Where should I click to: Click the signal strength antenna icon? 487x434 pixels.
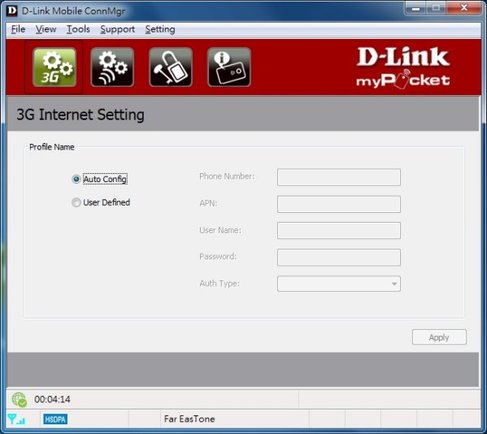(x=16, y=419)
